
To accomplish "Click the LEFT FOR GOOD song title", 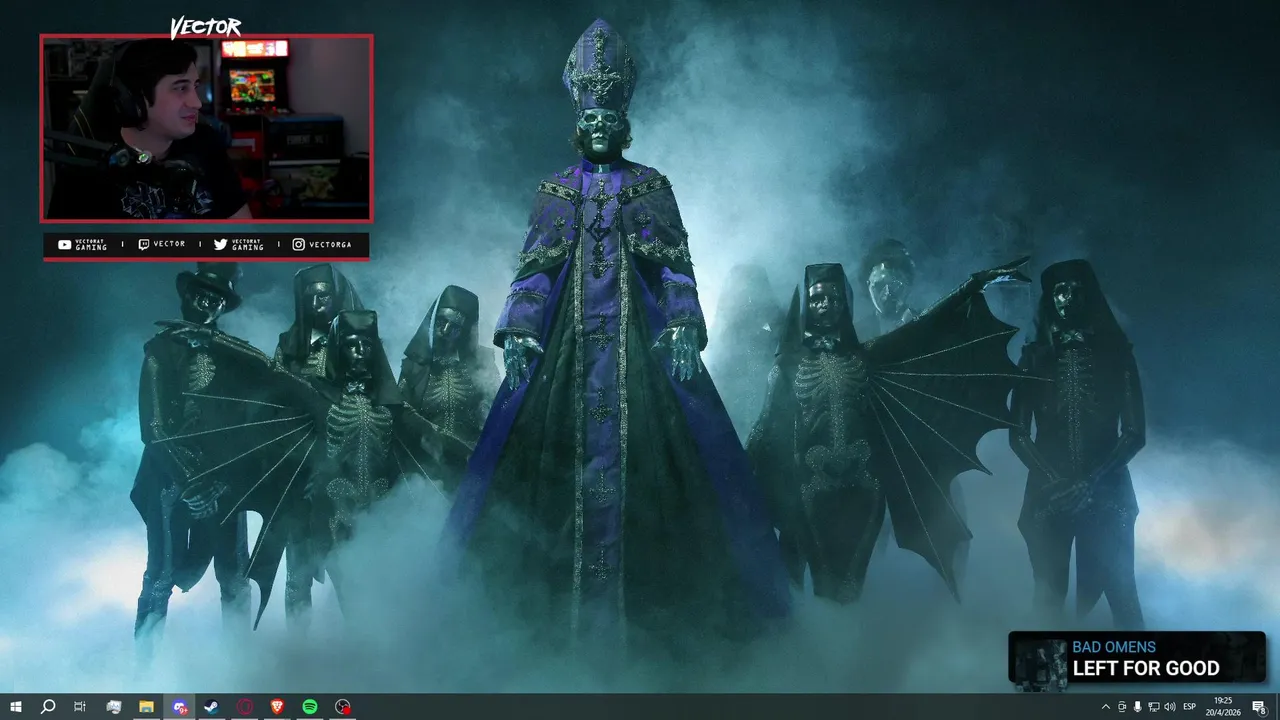I will [x=1146, y=668].
